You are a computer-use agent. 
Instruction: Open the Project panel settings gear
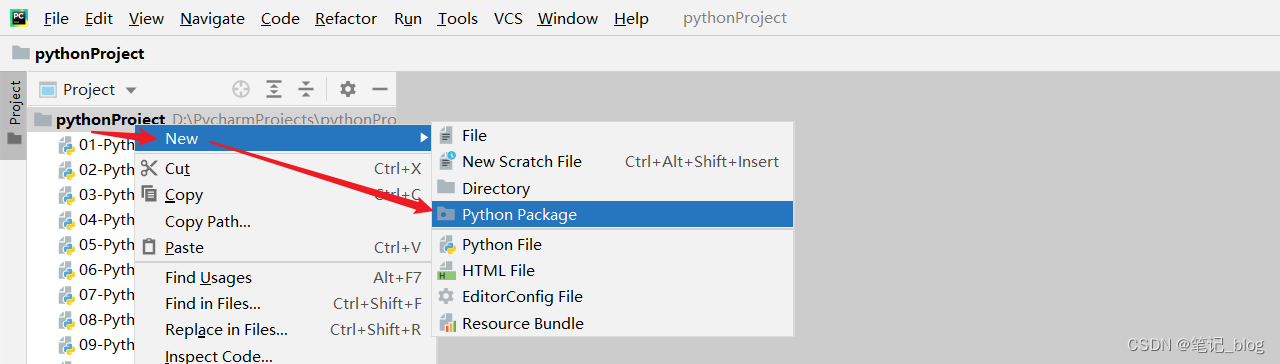coord(347,89)
